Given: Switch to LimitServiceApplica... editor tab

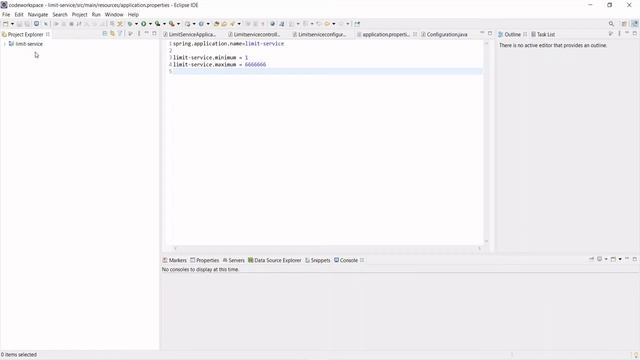Looking at the screenshot, I should click(189, 34).
